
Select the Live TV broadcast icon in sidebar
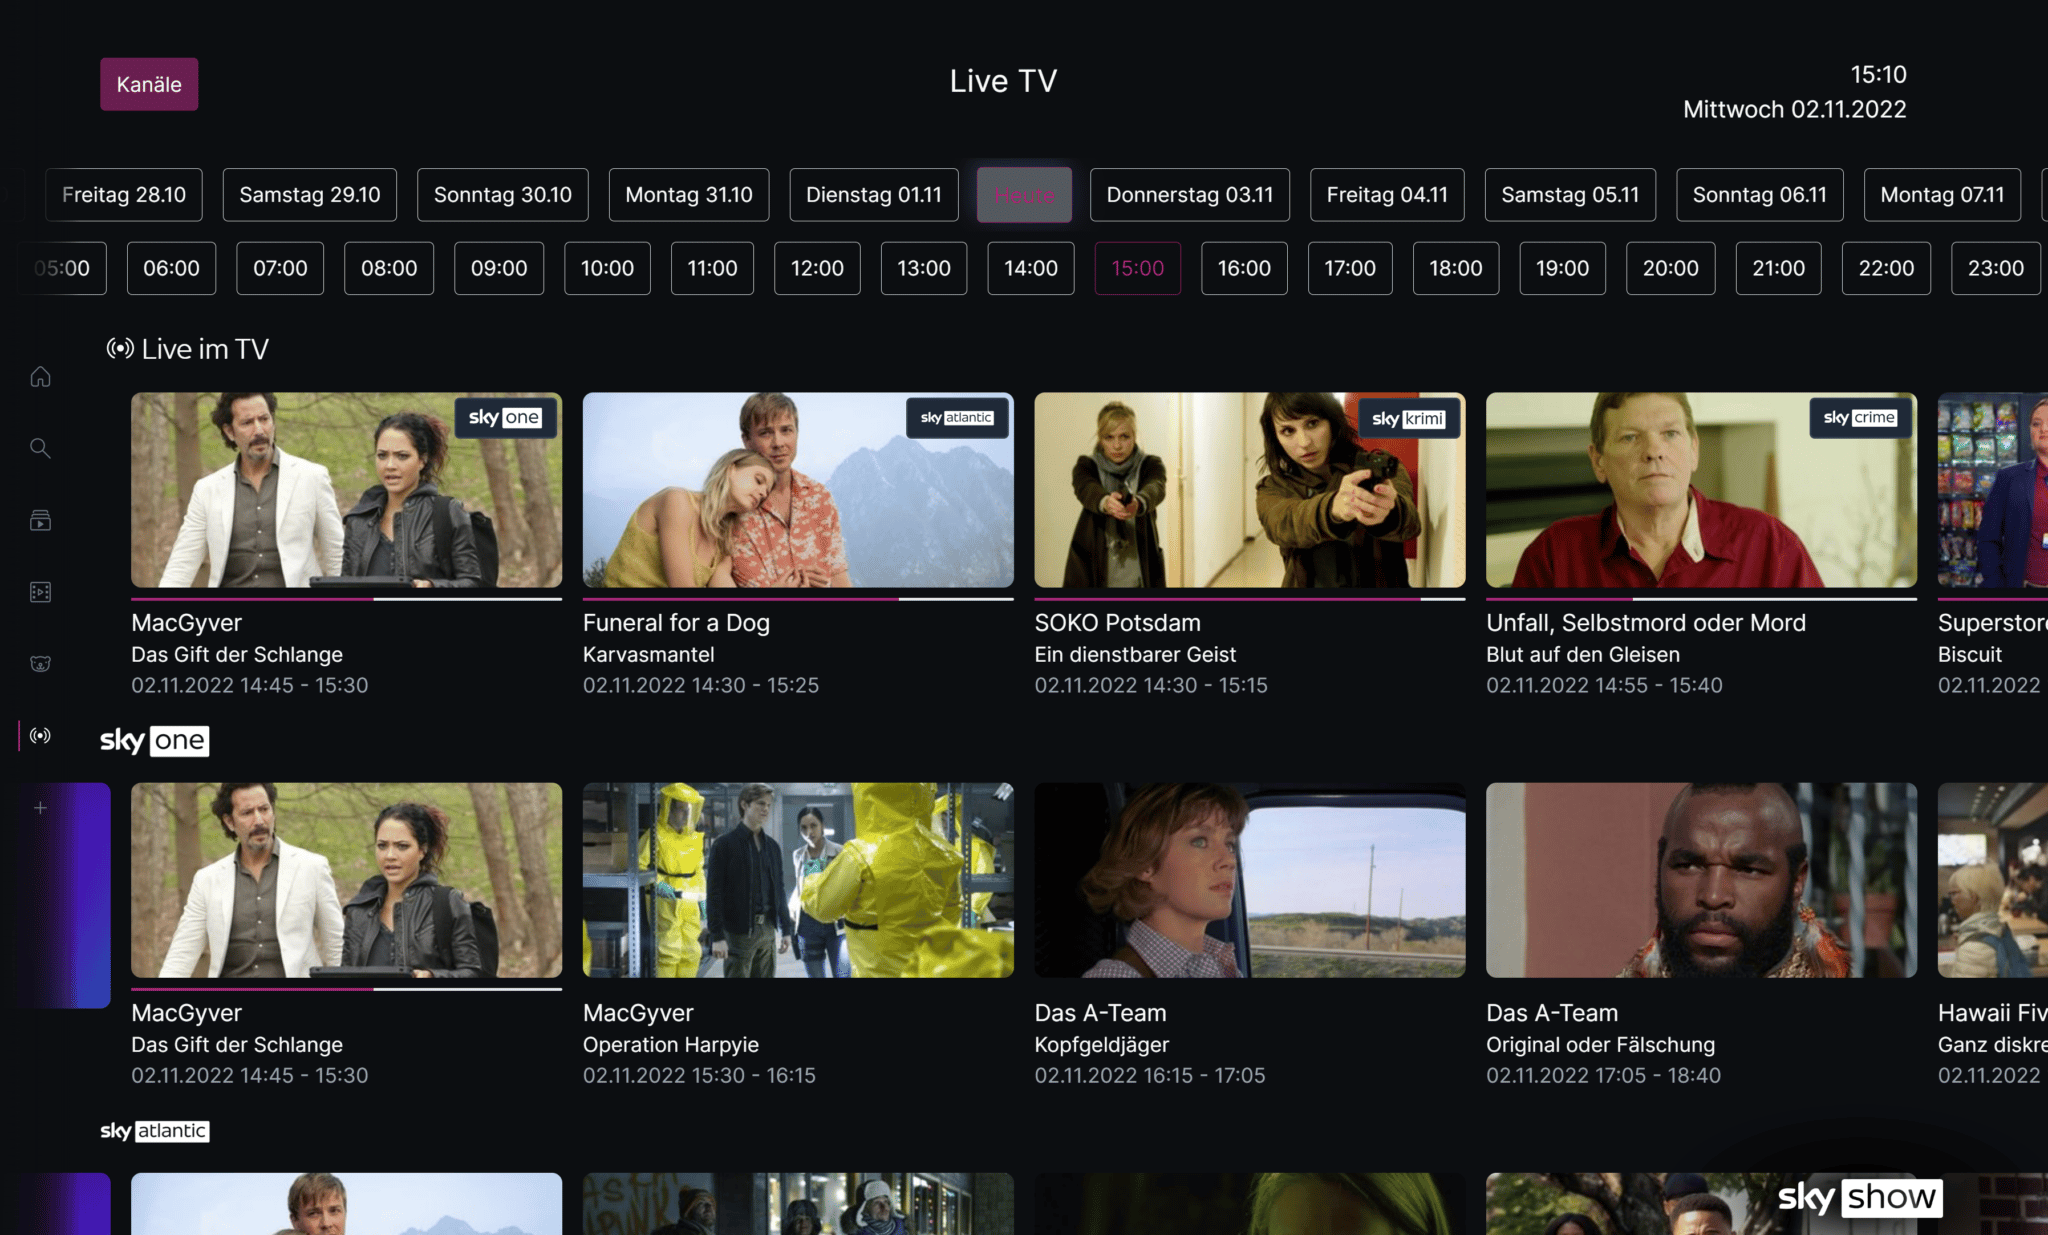click(40, 736)
